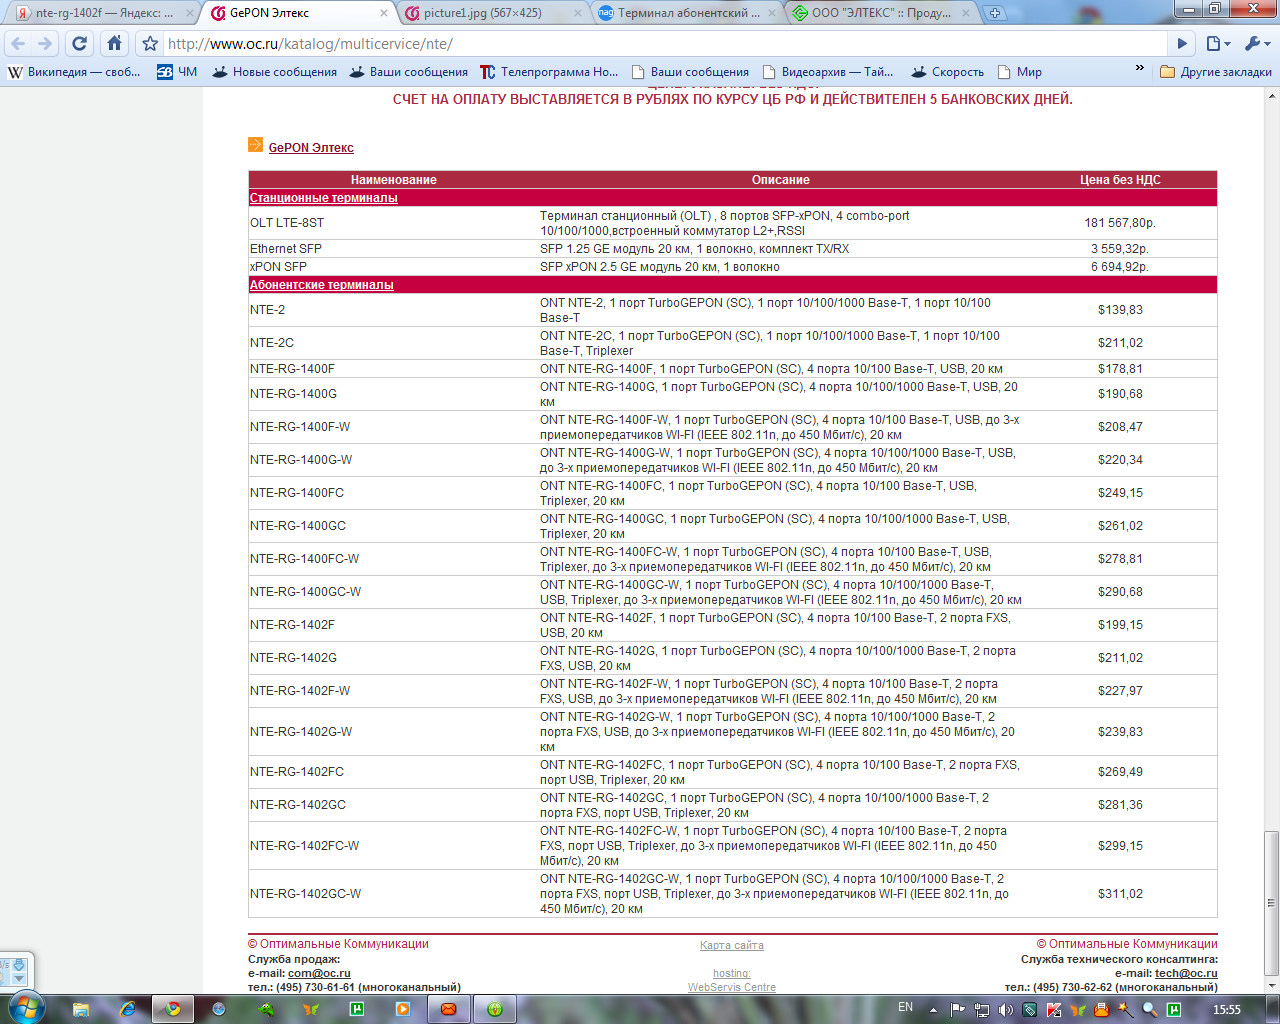Open the Абонентские терминалы section link
Image resolution: width=1280 pixels, height=1024 pixels.
[x=321, y=285]
